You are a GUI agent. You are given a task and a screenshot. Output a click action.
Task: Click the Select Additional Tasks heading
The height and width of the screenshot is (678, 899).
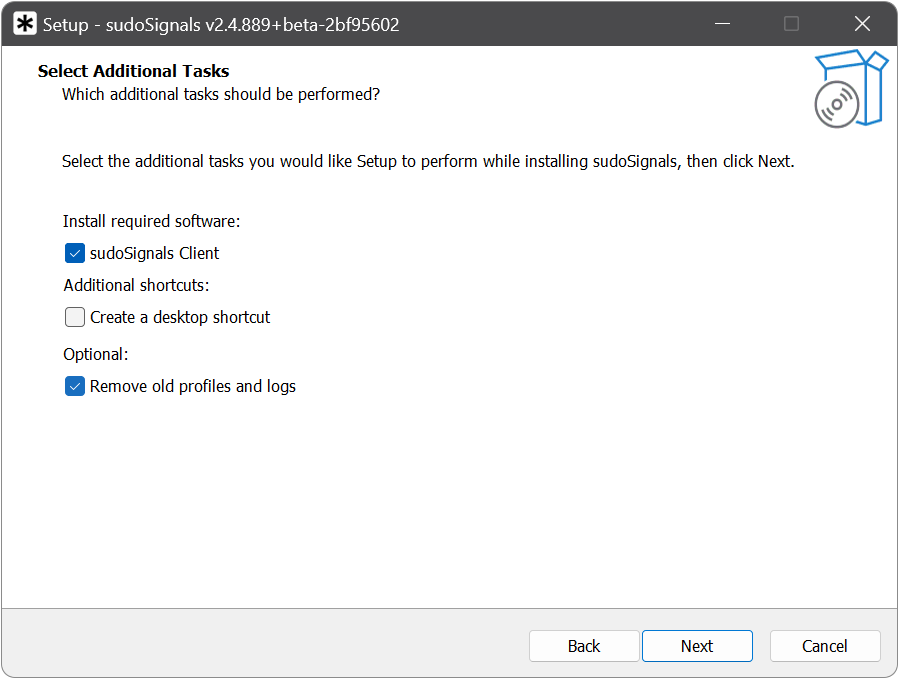click(x=133, y=71)
